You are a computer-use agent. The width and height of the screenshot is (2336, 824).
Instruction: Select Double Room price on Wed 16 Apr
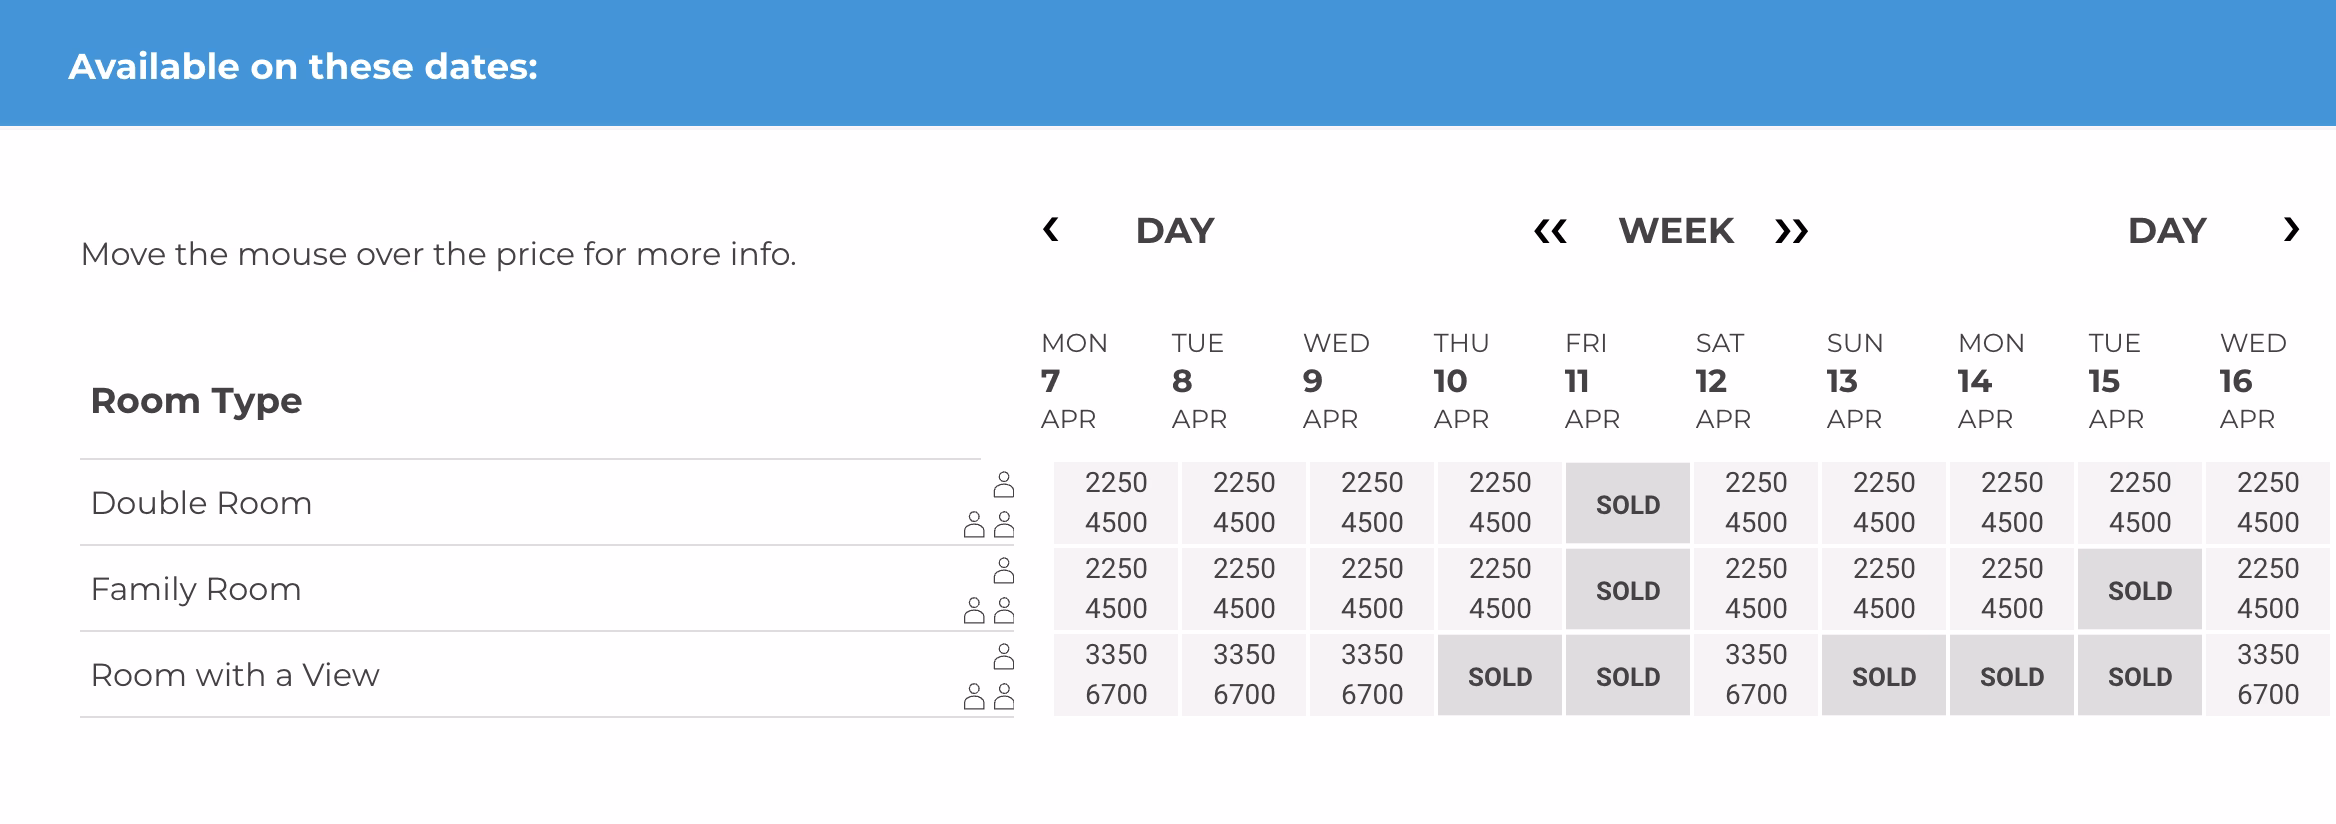pos(2268,503)
